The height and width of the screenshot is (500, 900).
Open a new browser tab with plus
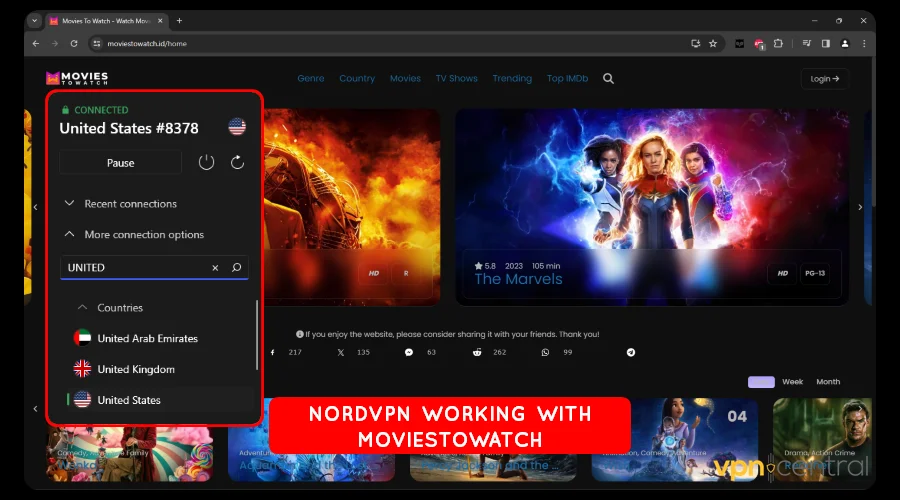tap(179, 21)
